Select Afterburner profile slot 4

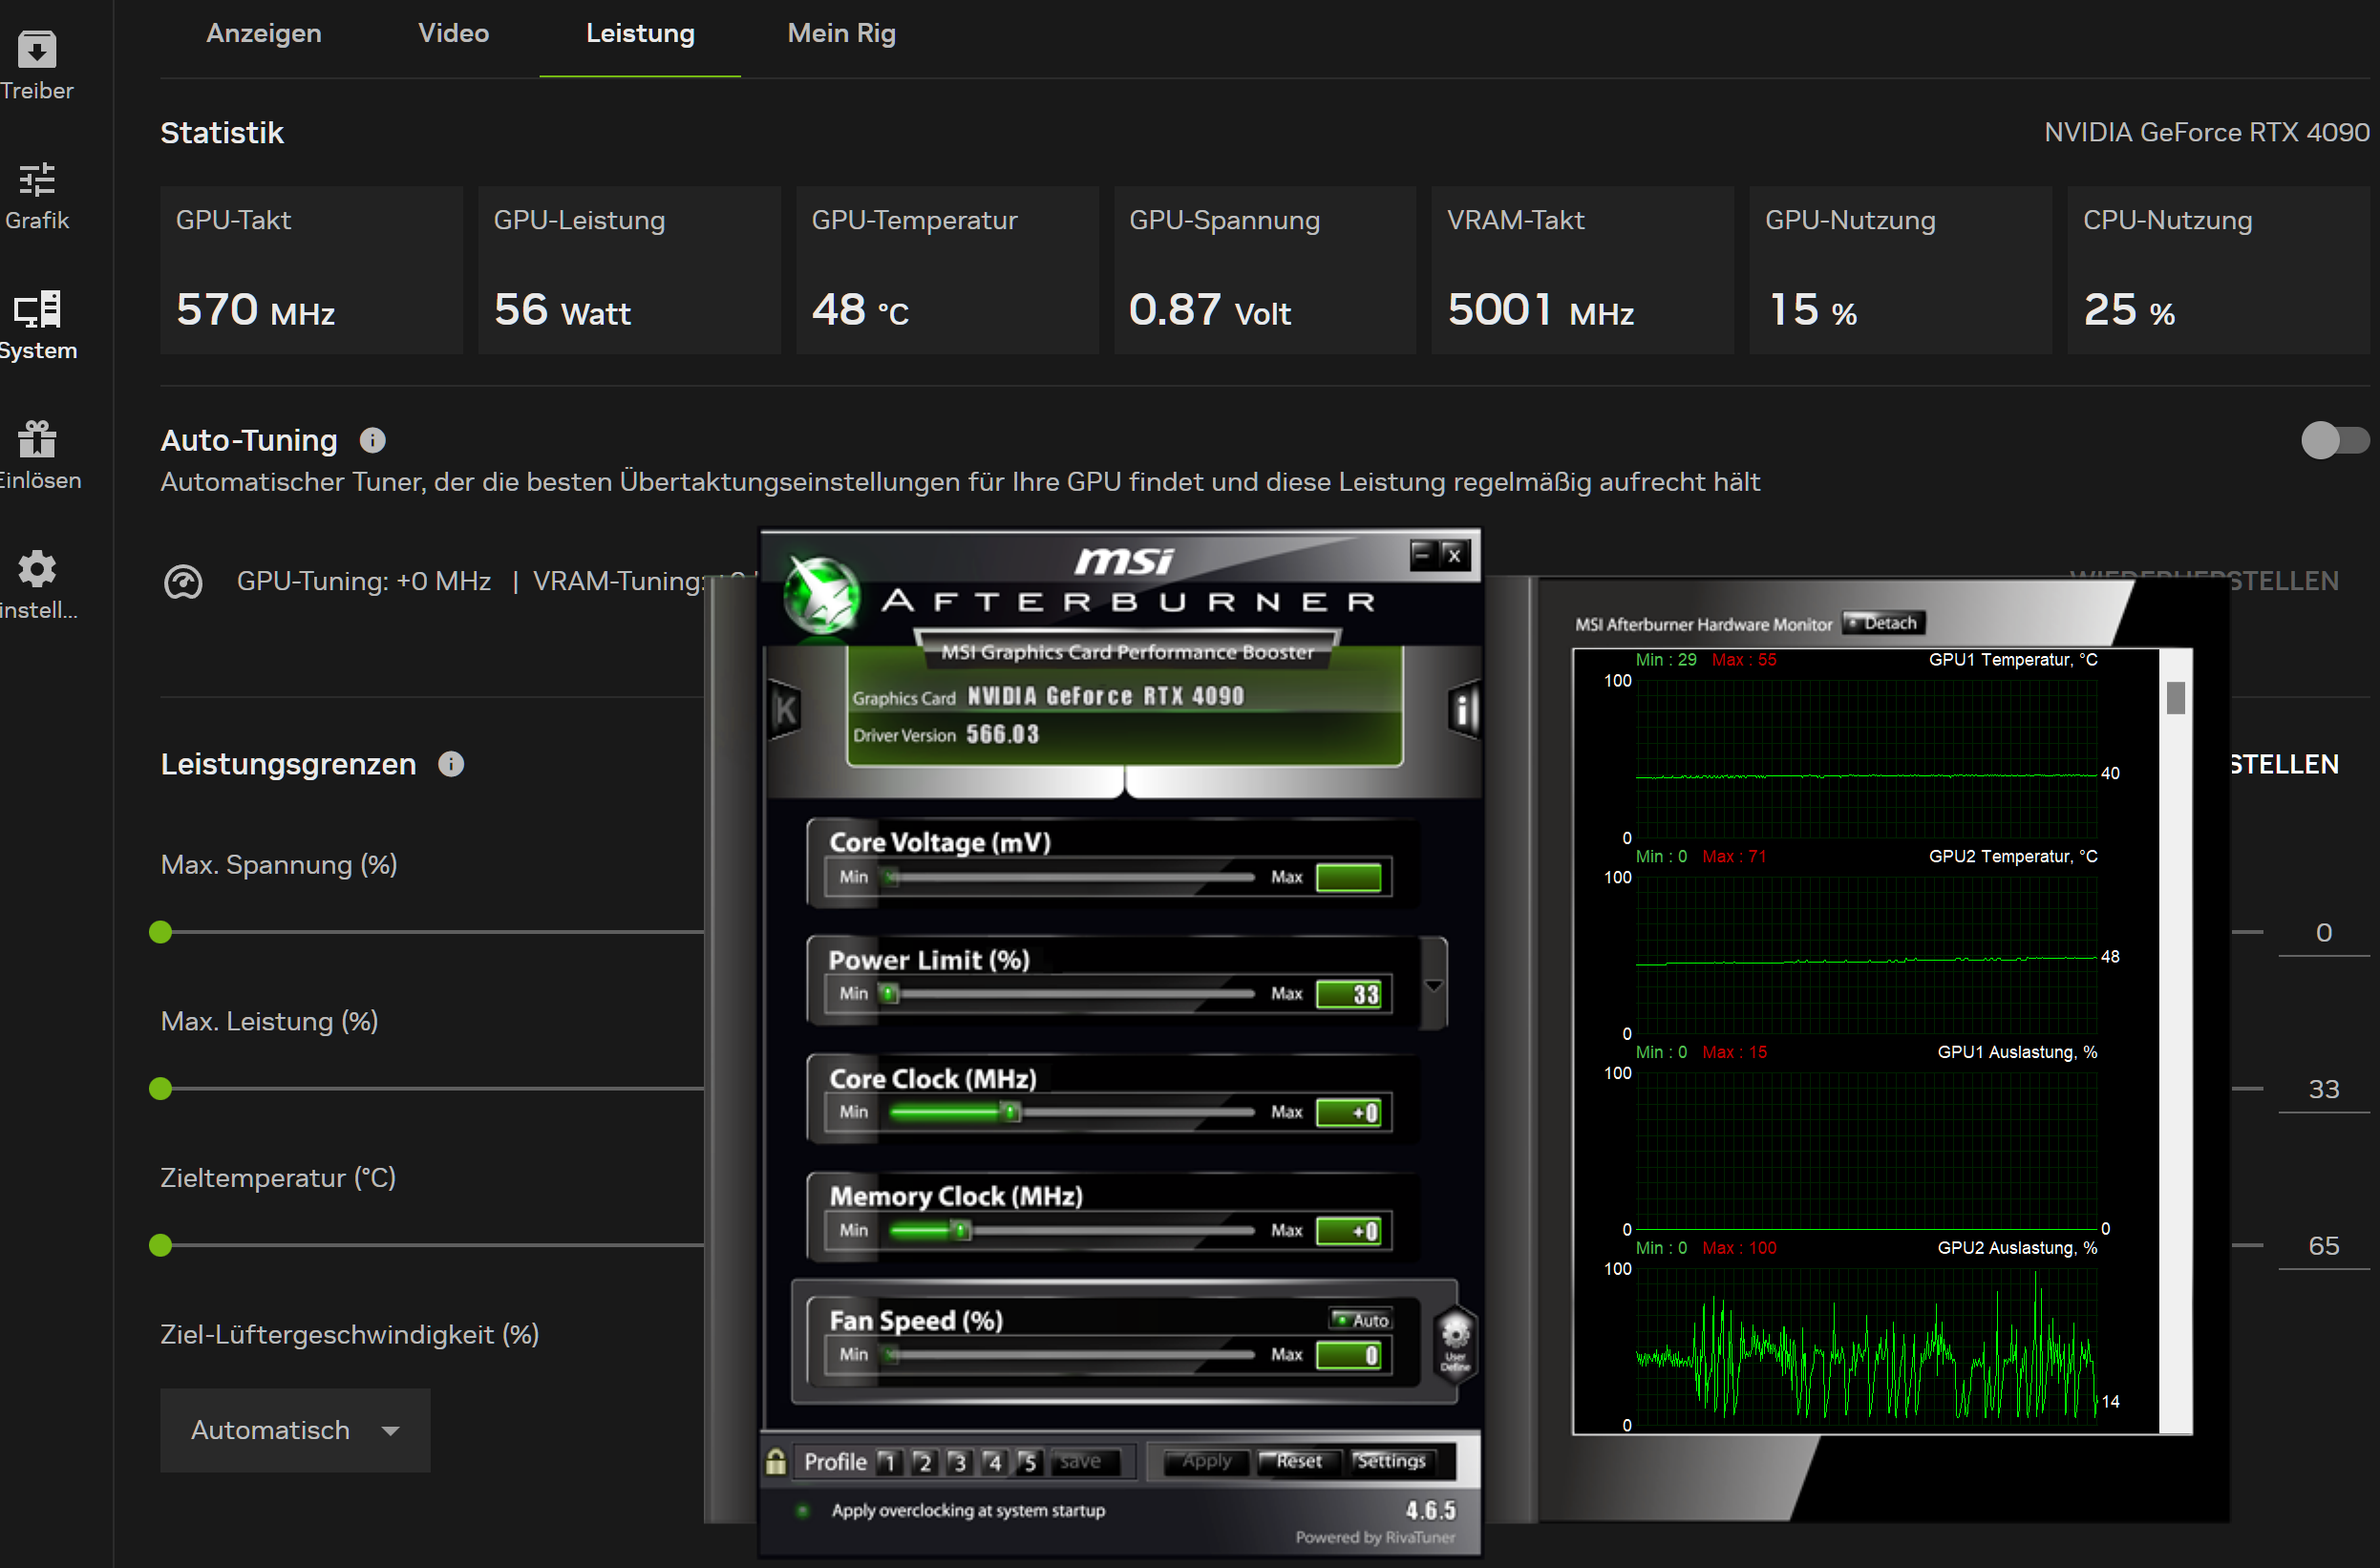click(x=993, y=1462)
